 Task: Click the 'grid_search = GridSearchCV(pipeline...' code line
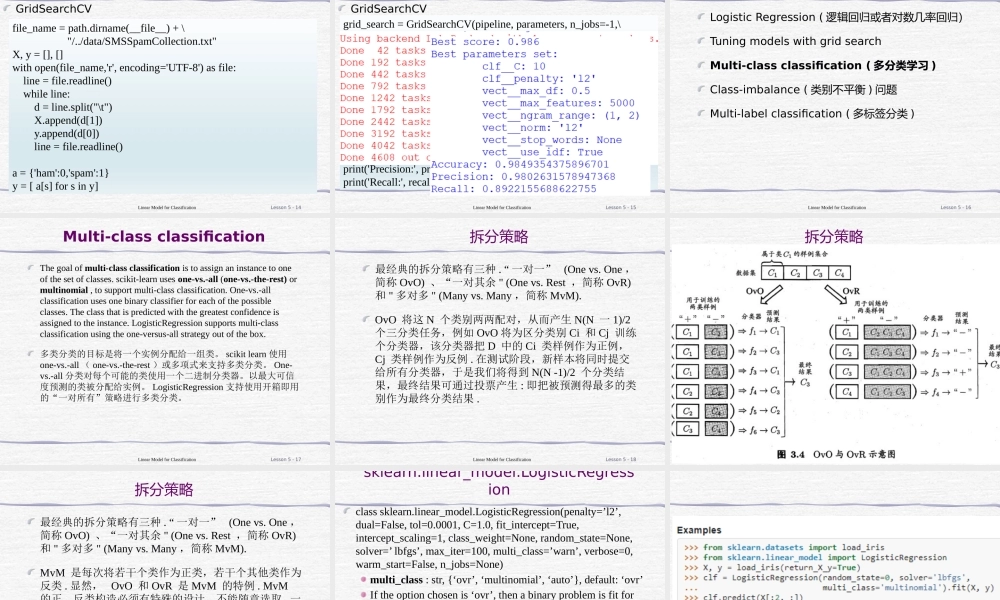coord(482,24)
